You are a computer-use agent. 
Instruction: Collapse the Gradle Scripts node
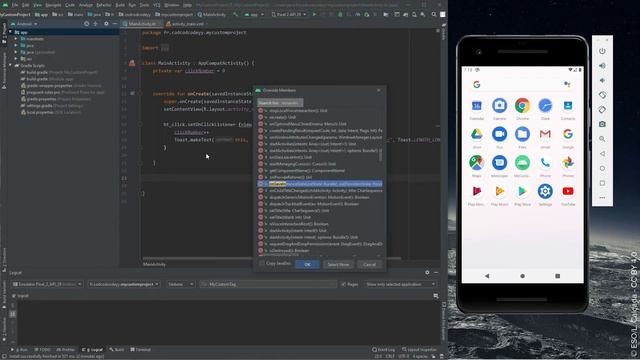(x=11, y=65)
